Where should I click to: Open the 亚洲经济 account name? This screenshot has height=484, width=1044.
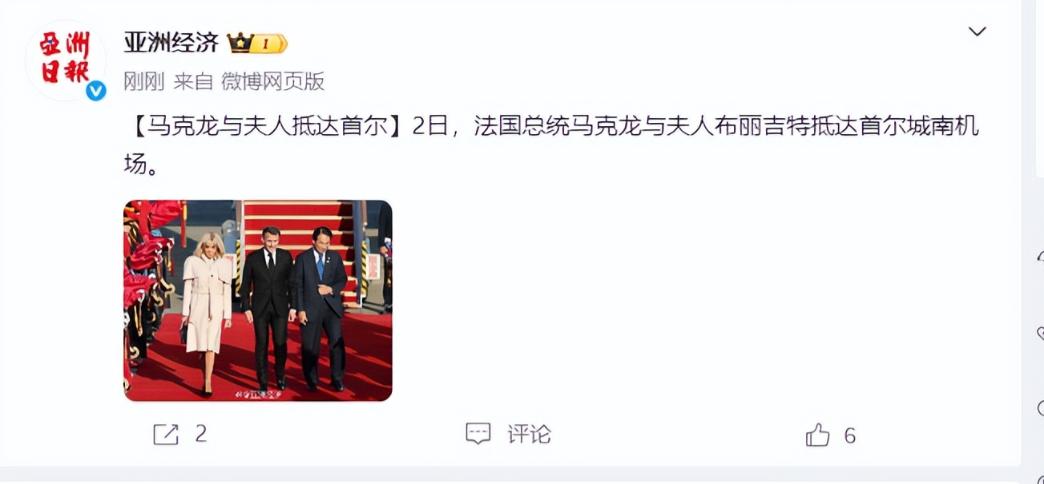click(171, 43)
